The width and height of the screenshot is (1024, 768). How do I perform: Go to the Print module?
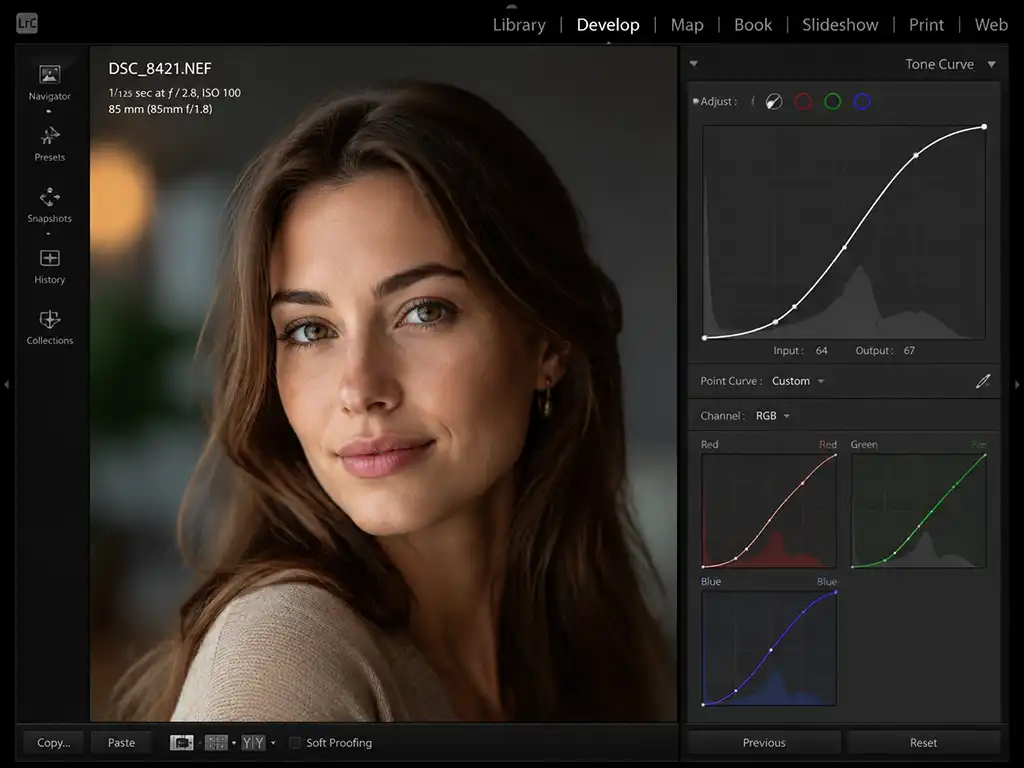pyautogui.click(x=926, y=25)
